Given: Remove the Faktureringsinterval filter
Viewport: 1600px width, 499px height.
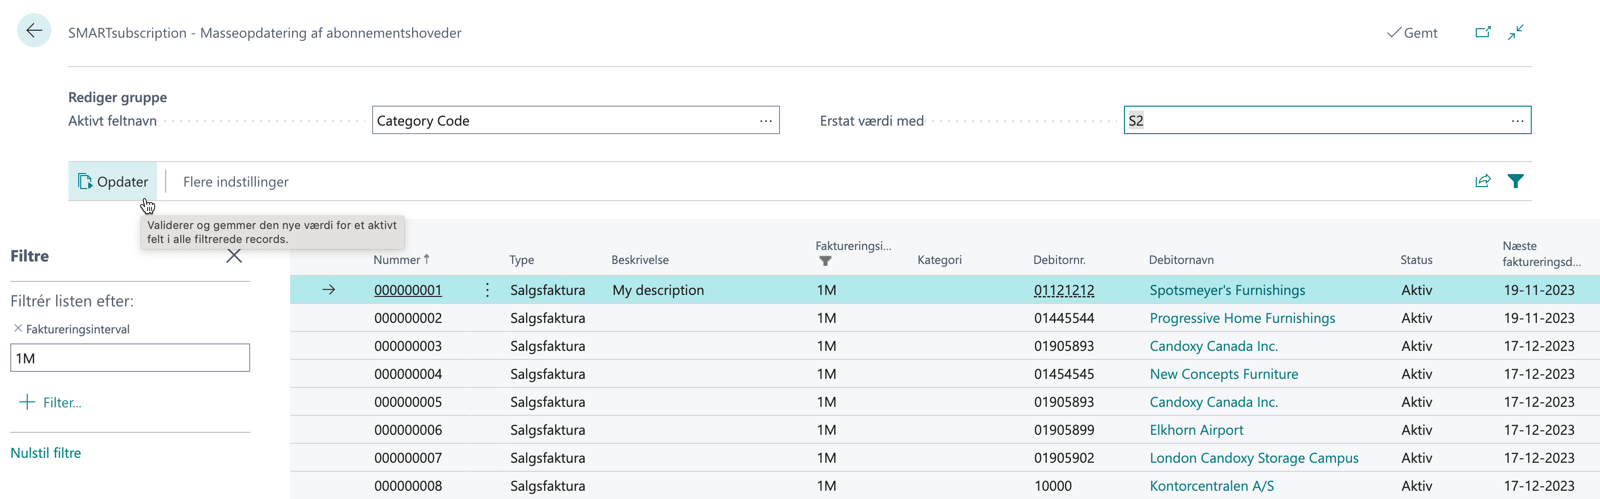Looking at the screenshot, I should 18,328.
